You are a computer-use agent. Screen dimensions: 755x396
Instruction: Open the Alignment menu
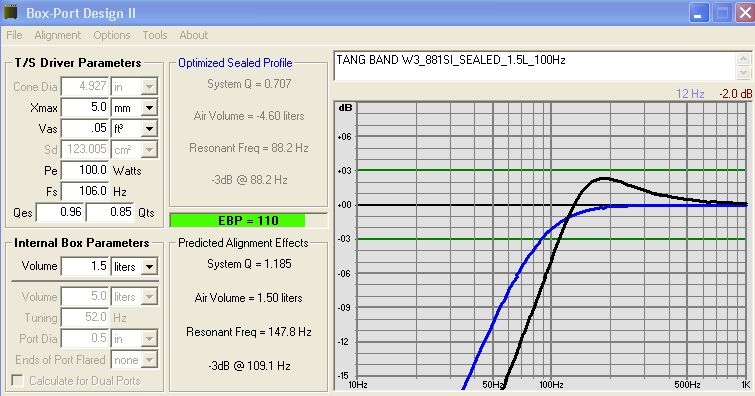pyautogui.click(x=58, y=35)
